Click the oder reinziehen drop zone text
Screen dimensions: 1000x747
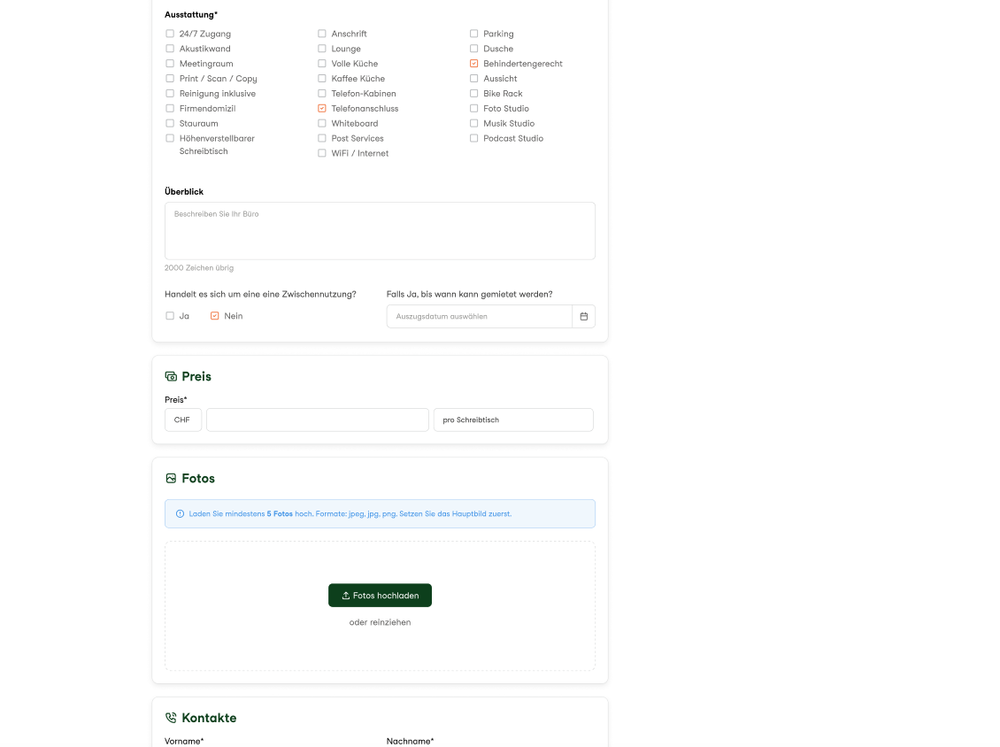380,622
